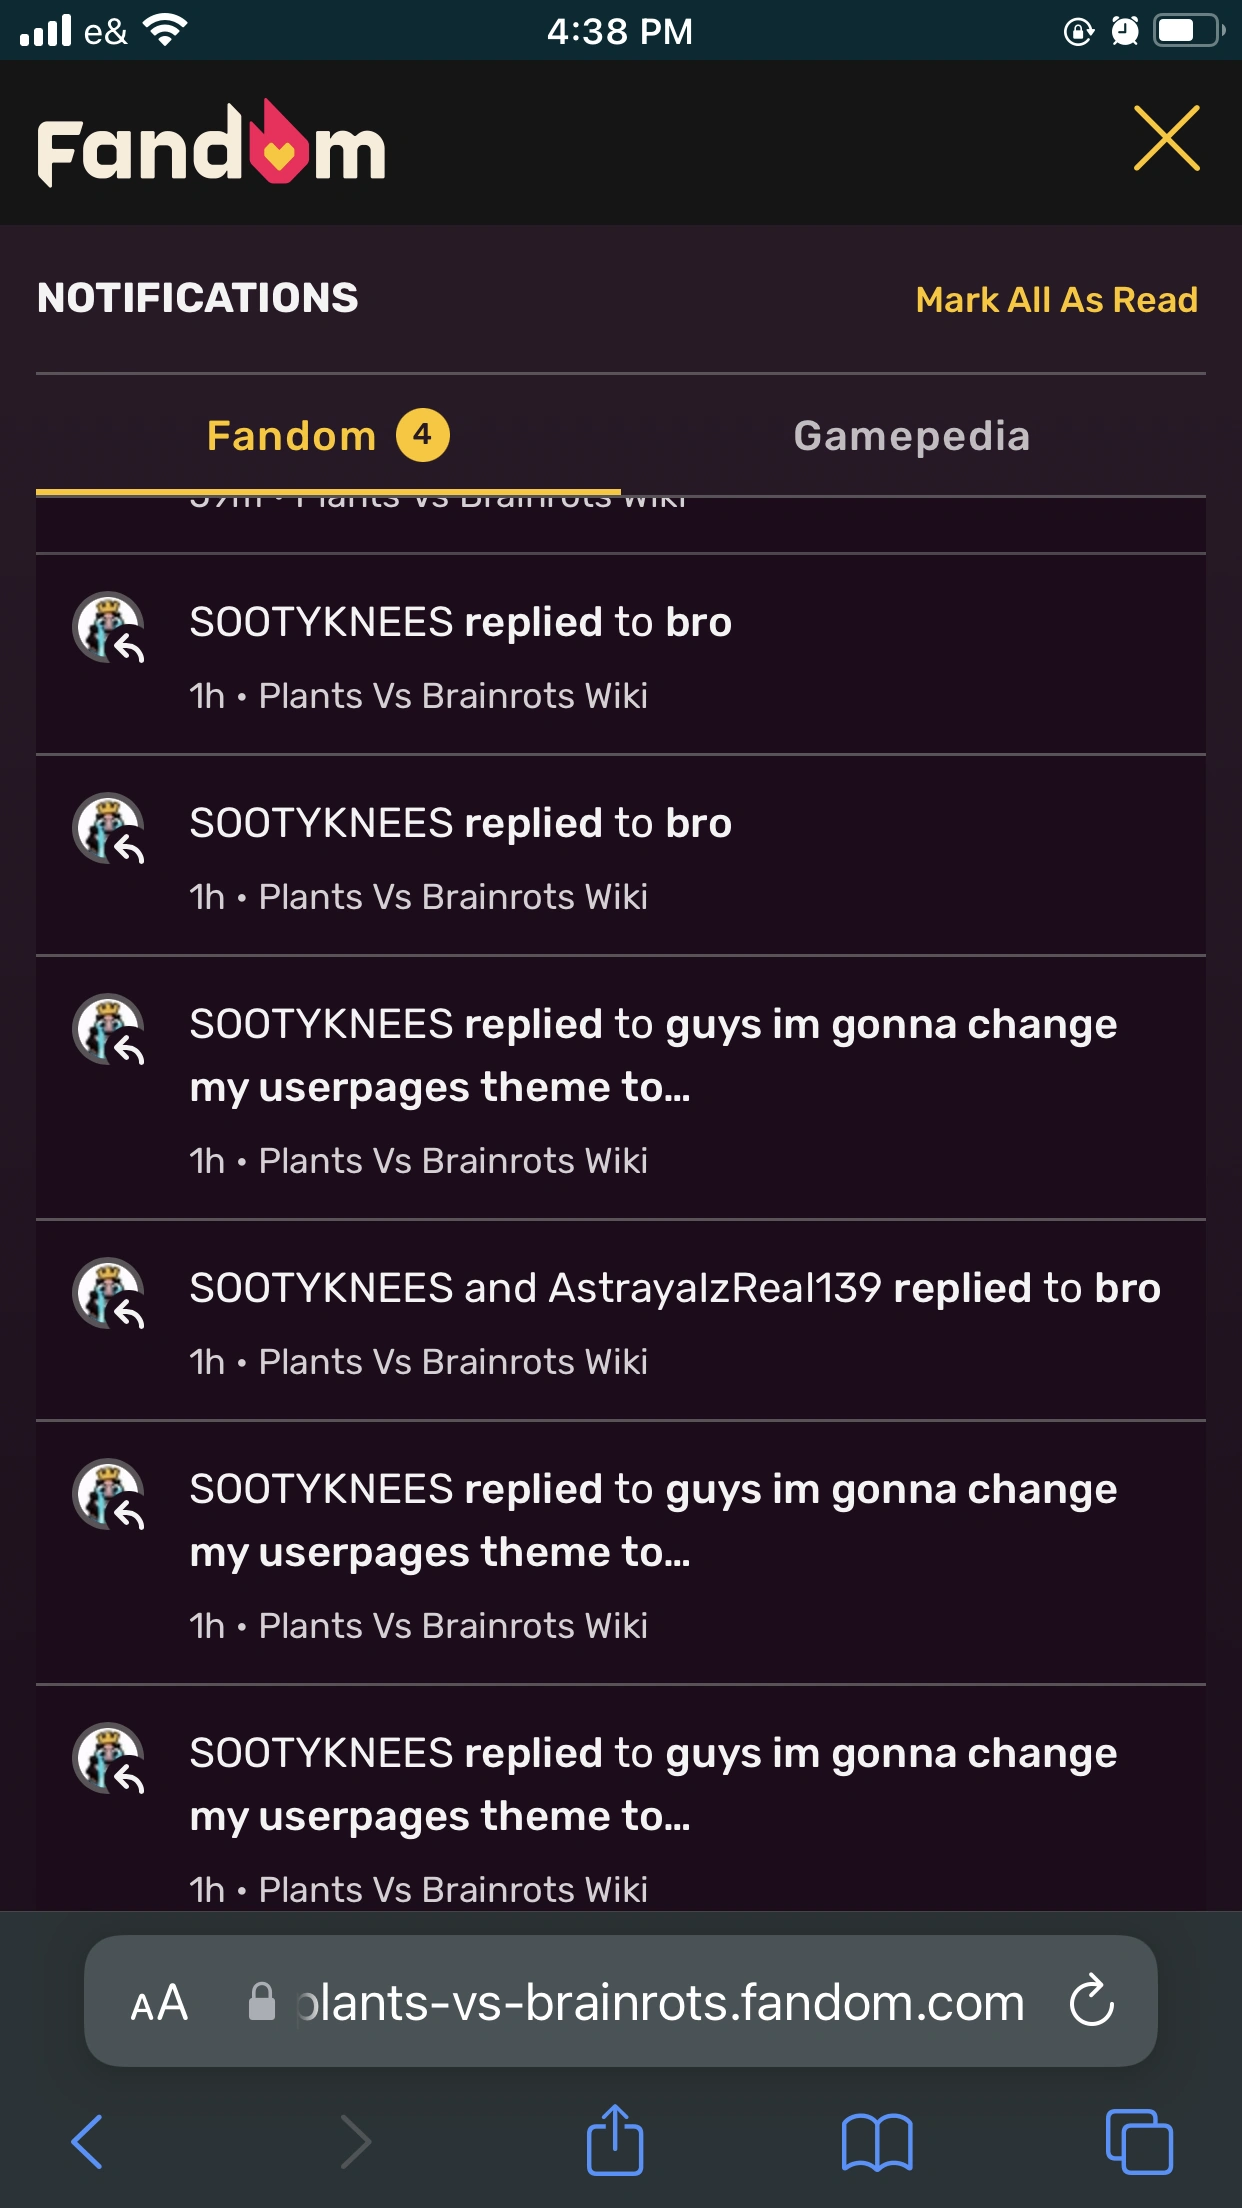Show all open Safari tabs

tap(1139, 2141)
